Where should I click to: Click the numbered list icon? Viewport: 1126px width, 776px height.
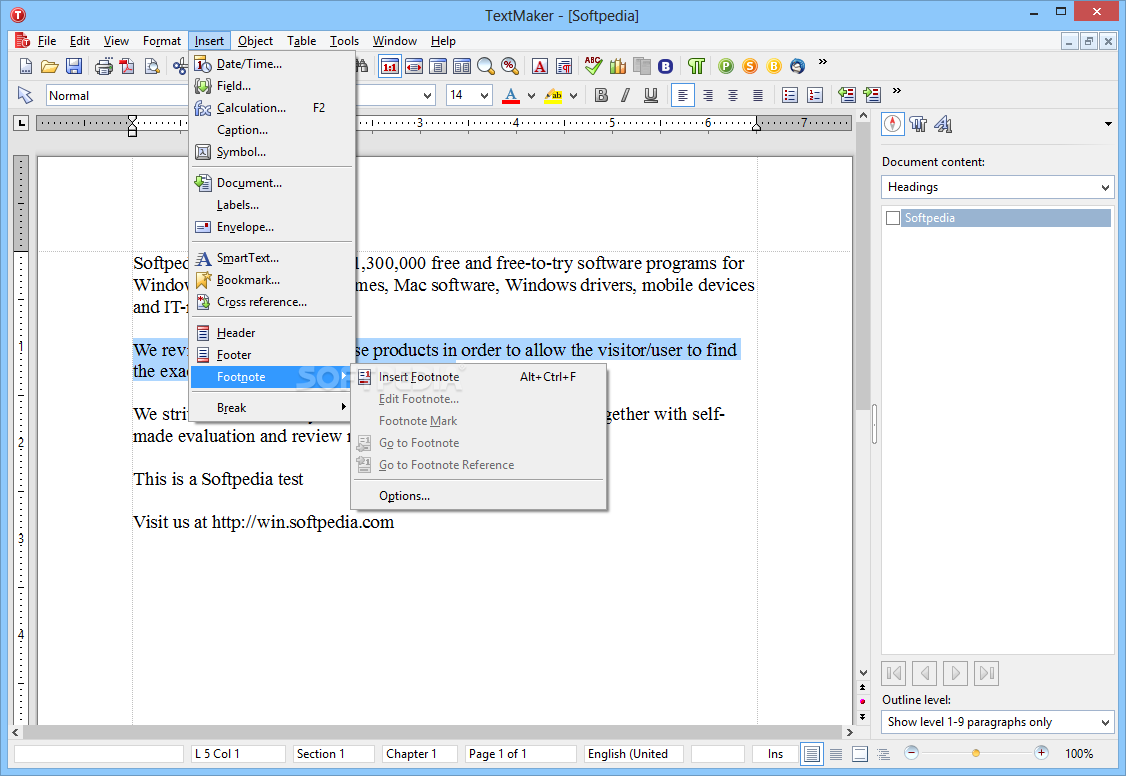[815, 95]
